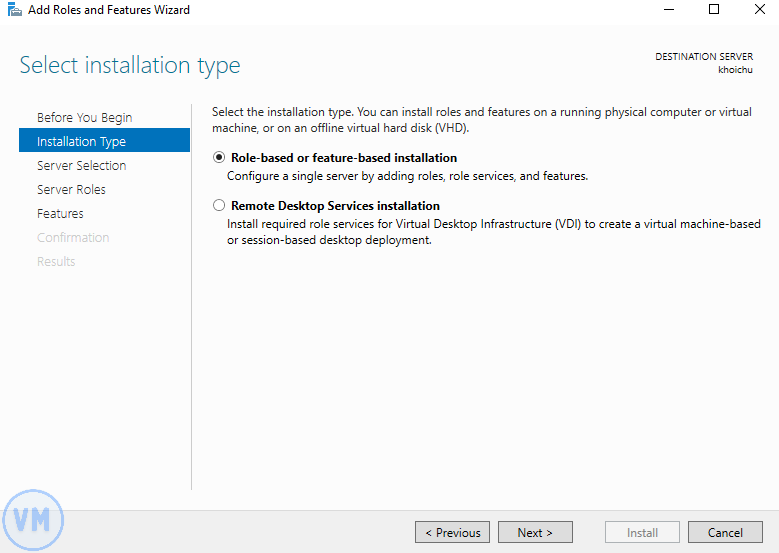
Task: Jump to the Server Roles step
Action: point(71,189)
